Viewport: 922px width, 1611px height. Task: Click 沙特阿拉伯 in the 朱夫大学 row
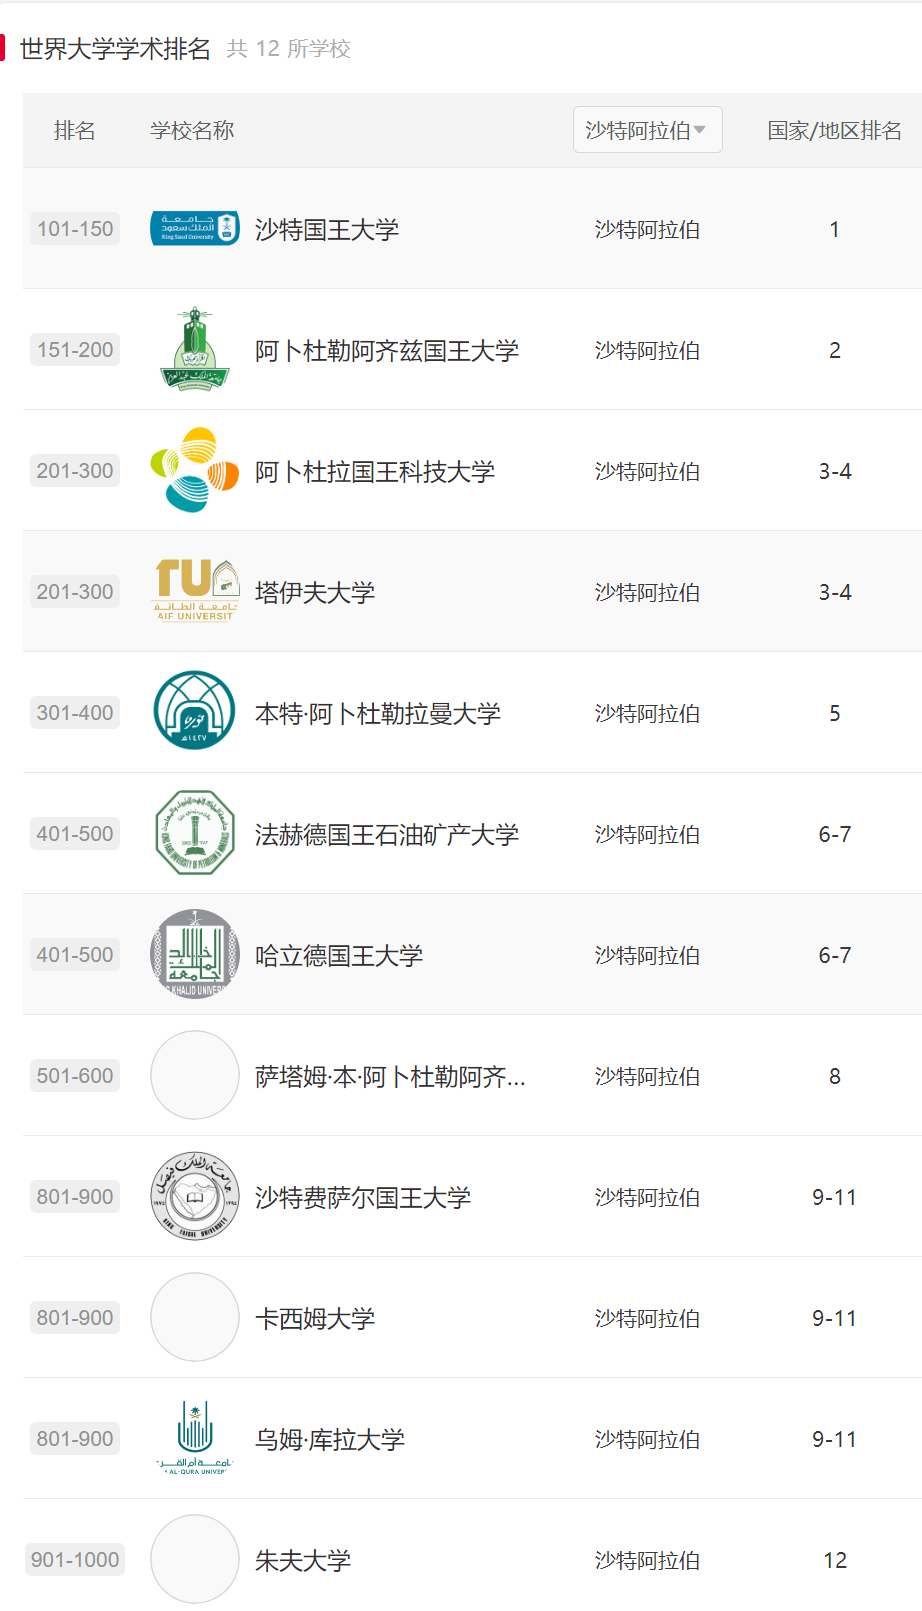tap(647, 1560)
